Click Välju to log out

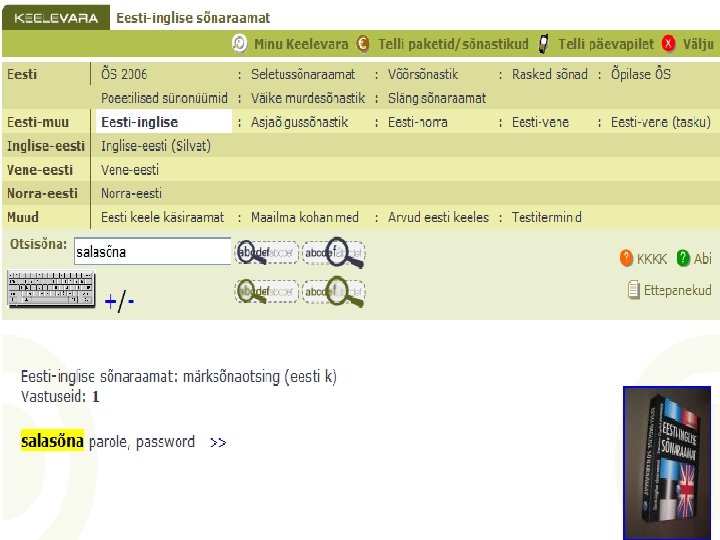[698, 44]
